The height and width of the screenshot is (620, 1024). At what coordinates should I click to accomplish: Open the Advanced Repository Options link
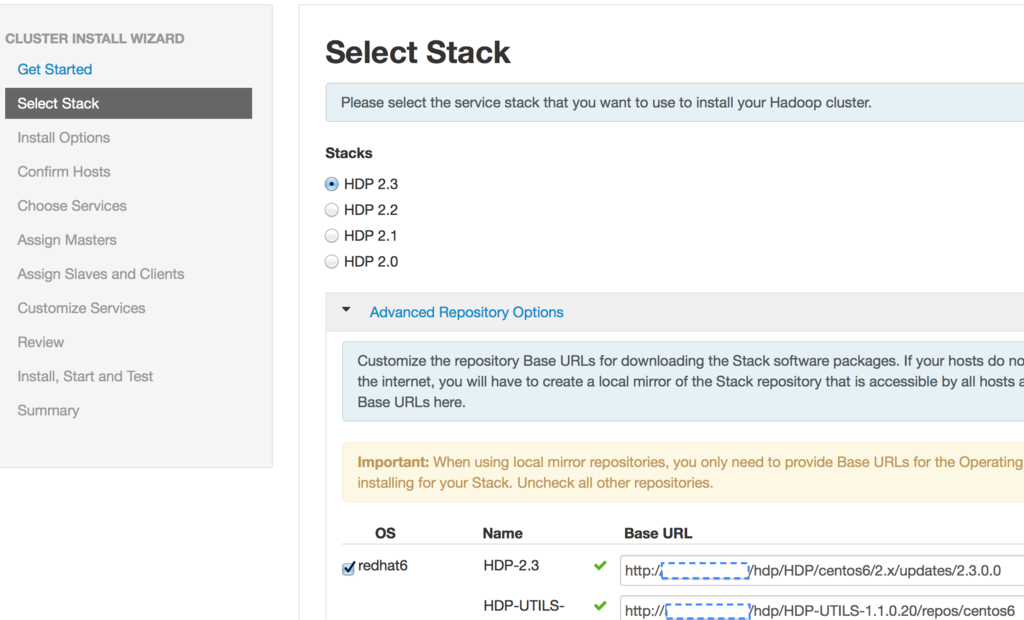click(466, 312)
